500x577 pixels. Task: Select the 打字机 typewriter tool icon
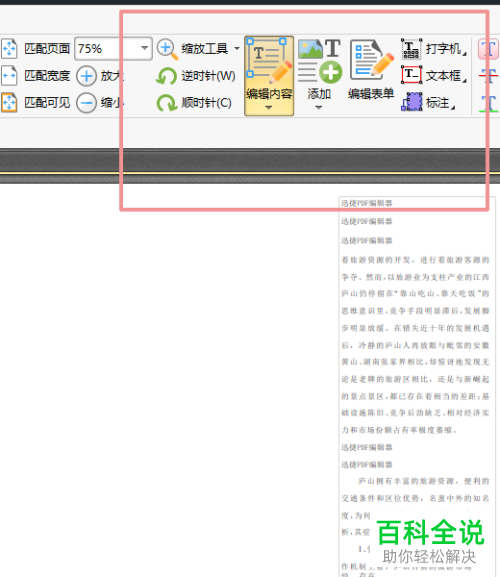pos(411,49)
